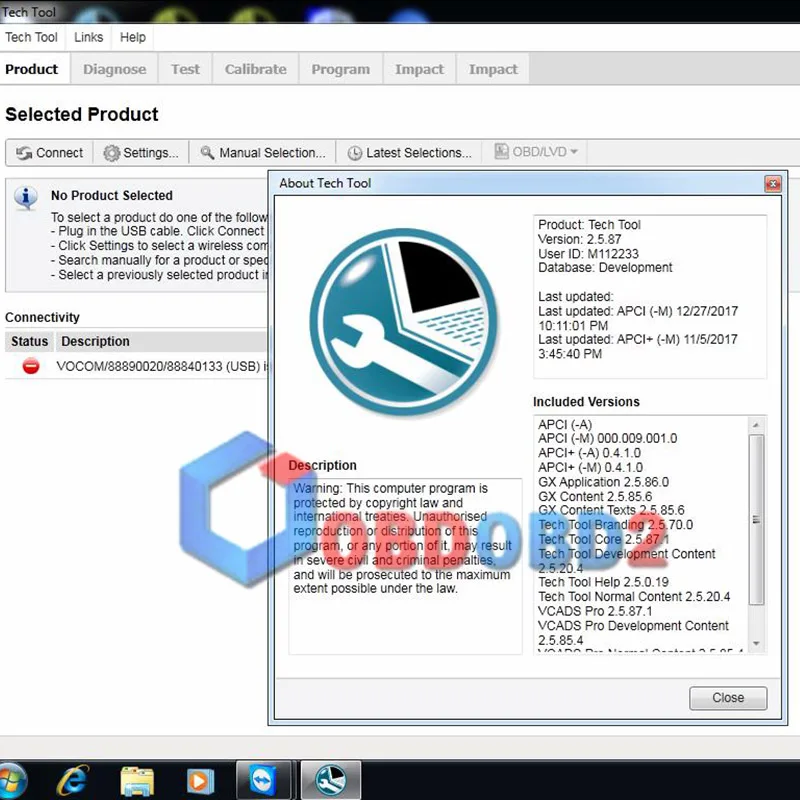Select the first Impact tab
The width and height of the screenshot is (800, 800).
click(419, 69)
